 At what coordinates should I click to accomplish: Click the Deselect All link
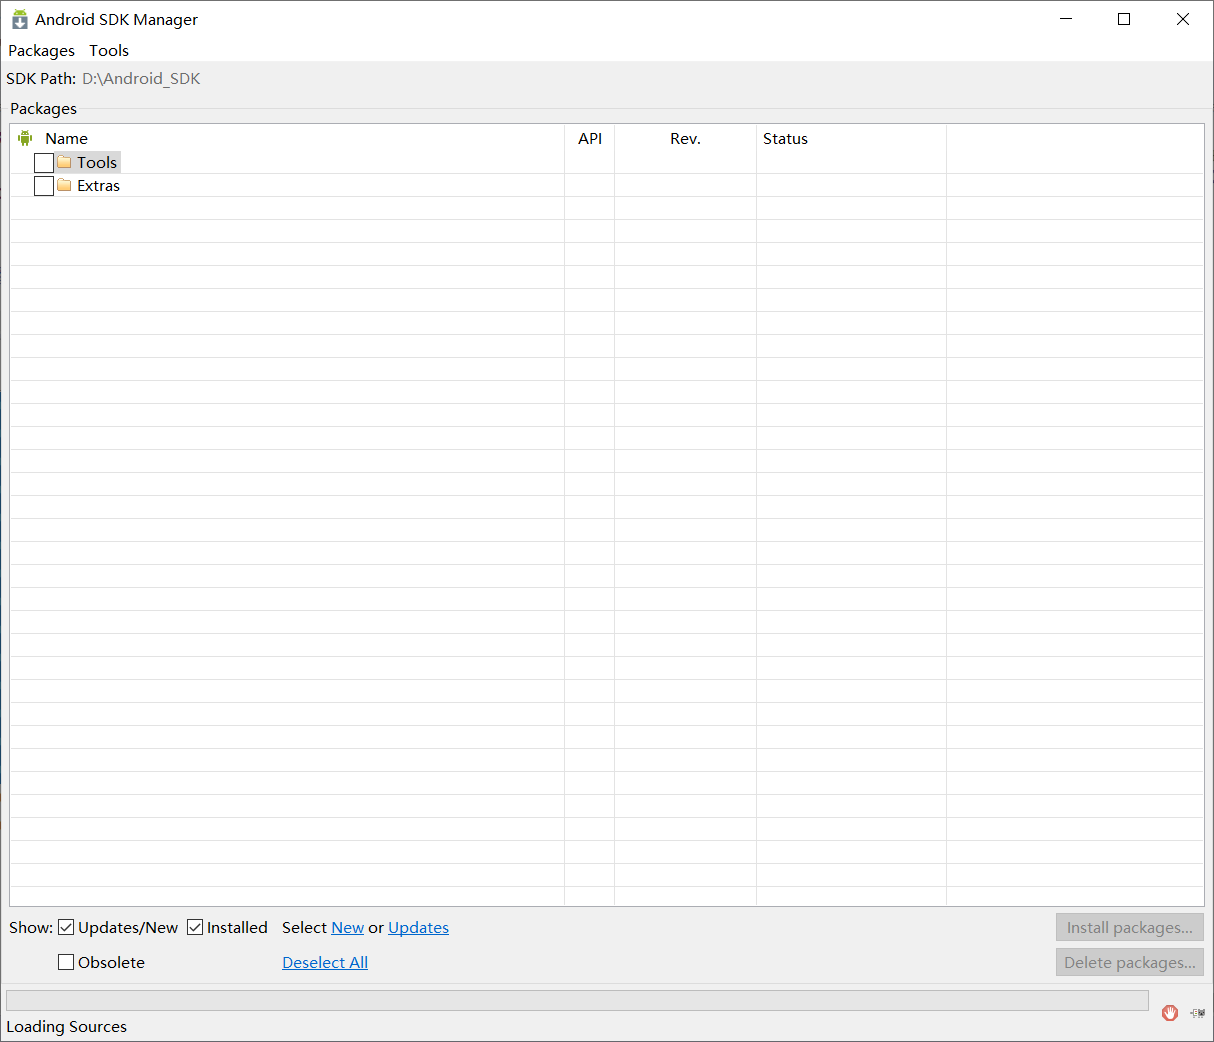[325, 962]
